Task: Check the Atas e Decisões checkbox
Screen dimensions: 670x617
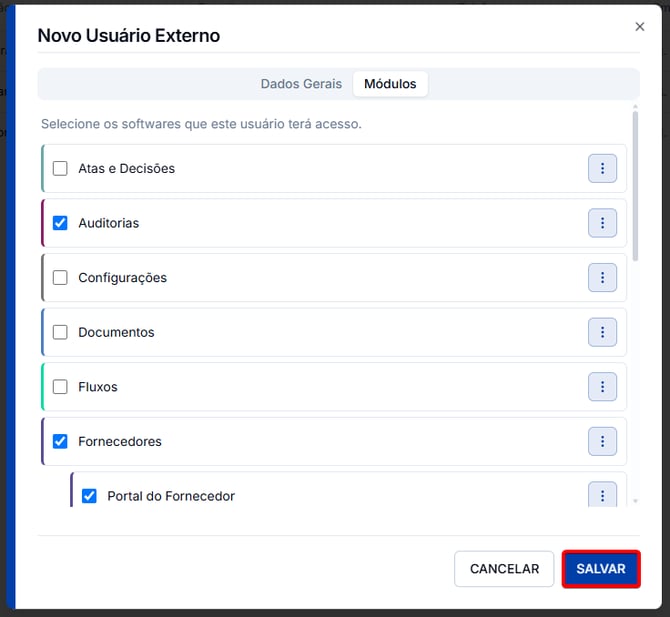Action: (60, 168)
